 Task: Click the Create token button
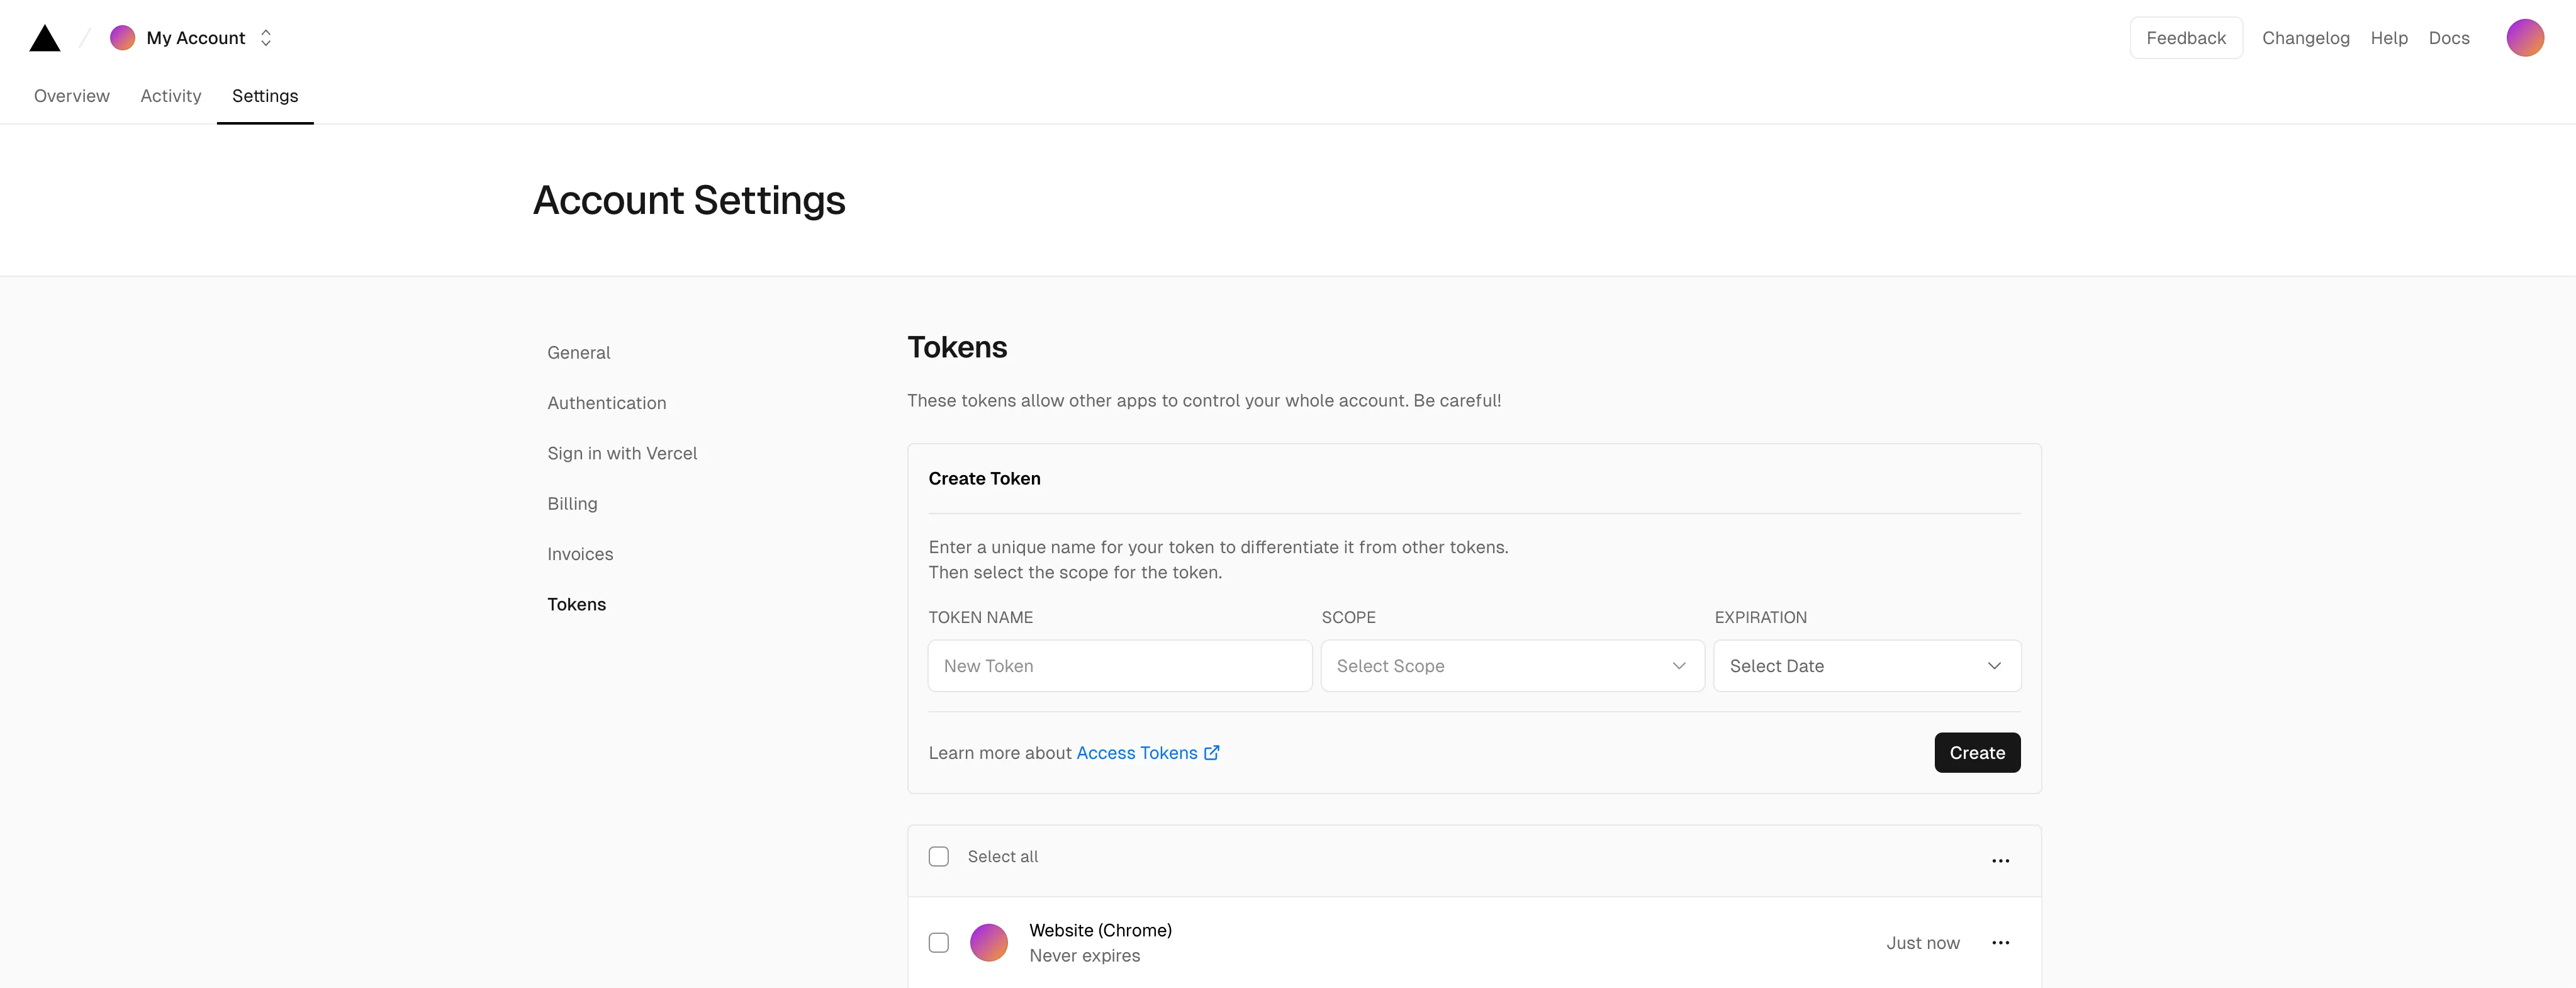[1977, 752]
